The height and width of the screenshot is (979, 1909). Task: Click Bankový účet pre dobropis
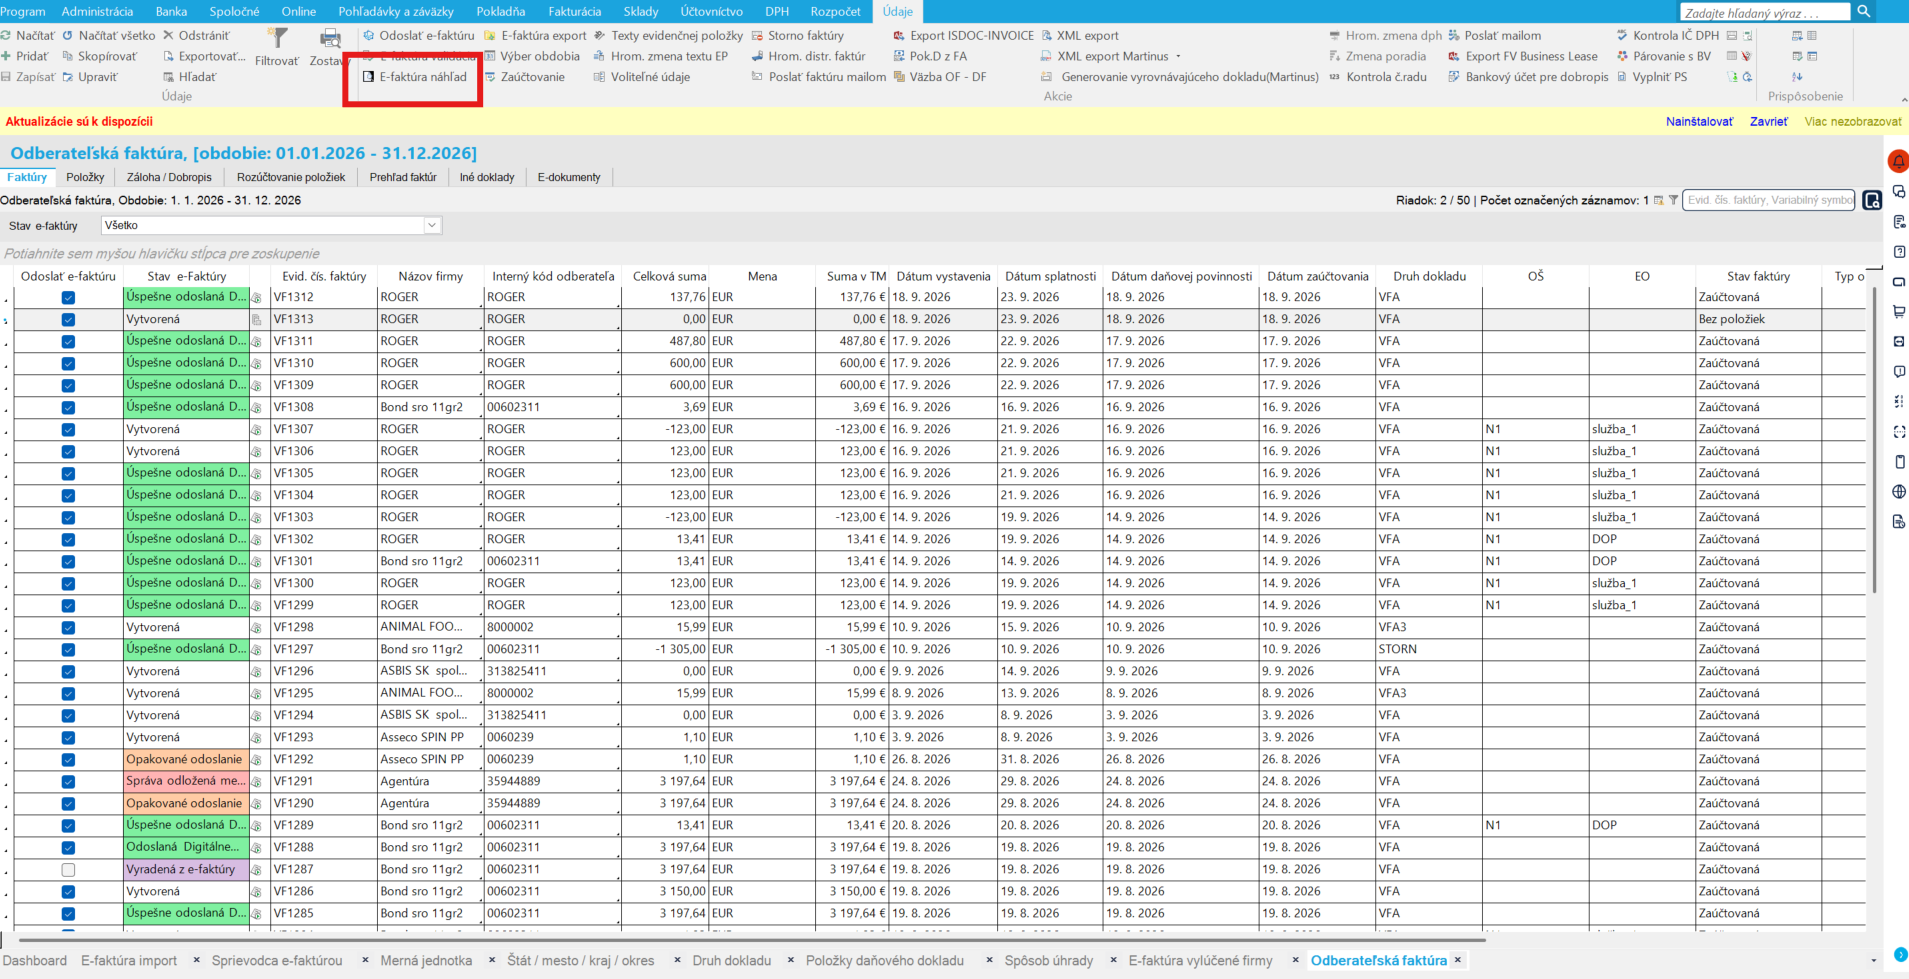click(x=1528, y=77)
